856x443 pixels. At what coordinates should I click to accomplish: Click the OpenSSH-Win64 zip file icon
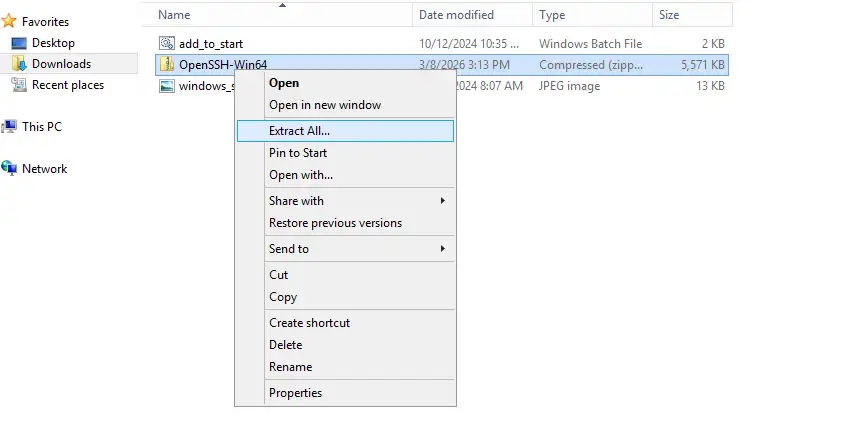coord(167,65)
